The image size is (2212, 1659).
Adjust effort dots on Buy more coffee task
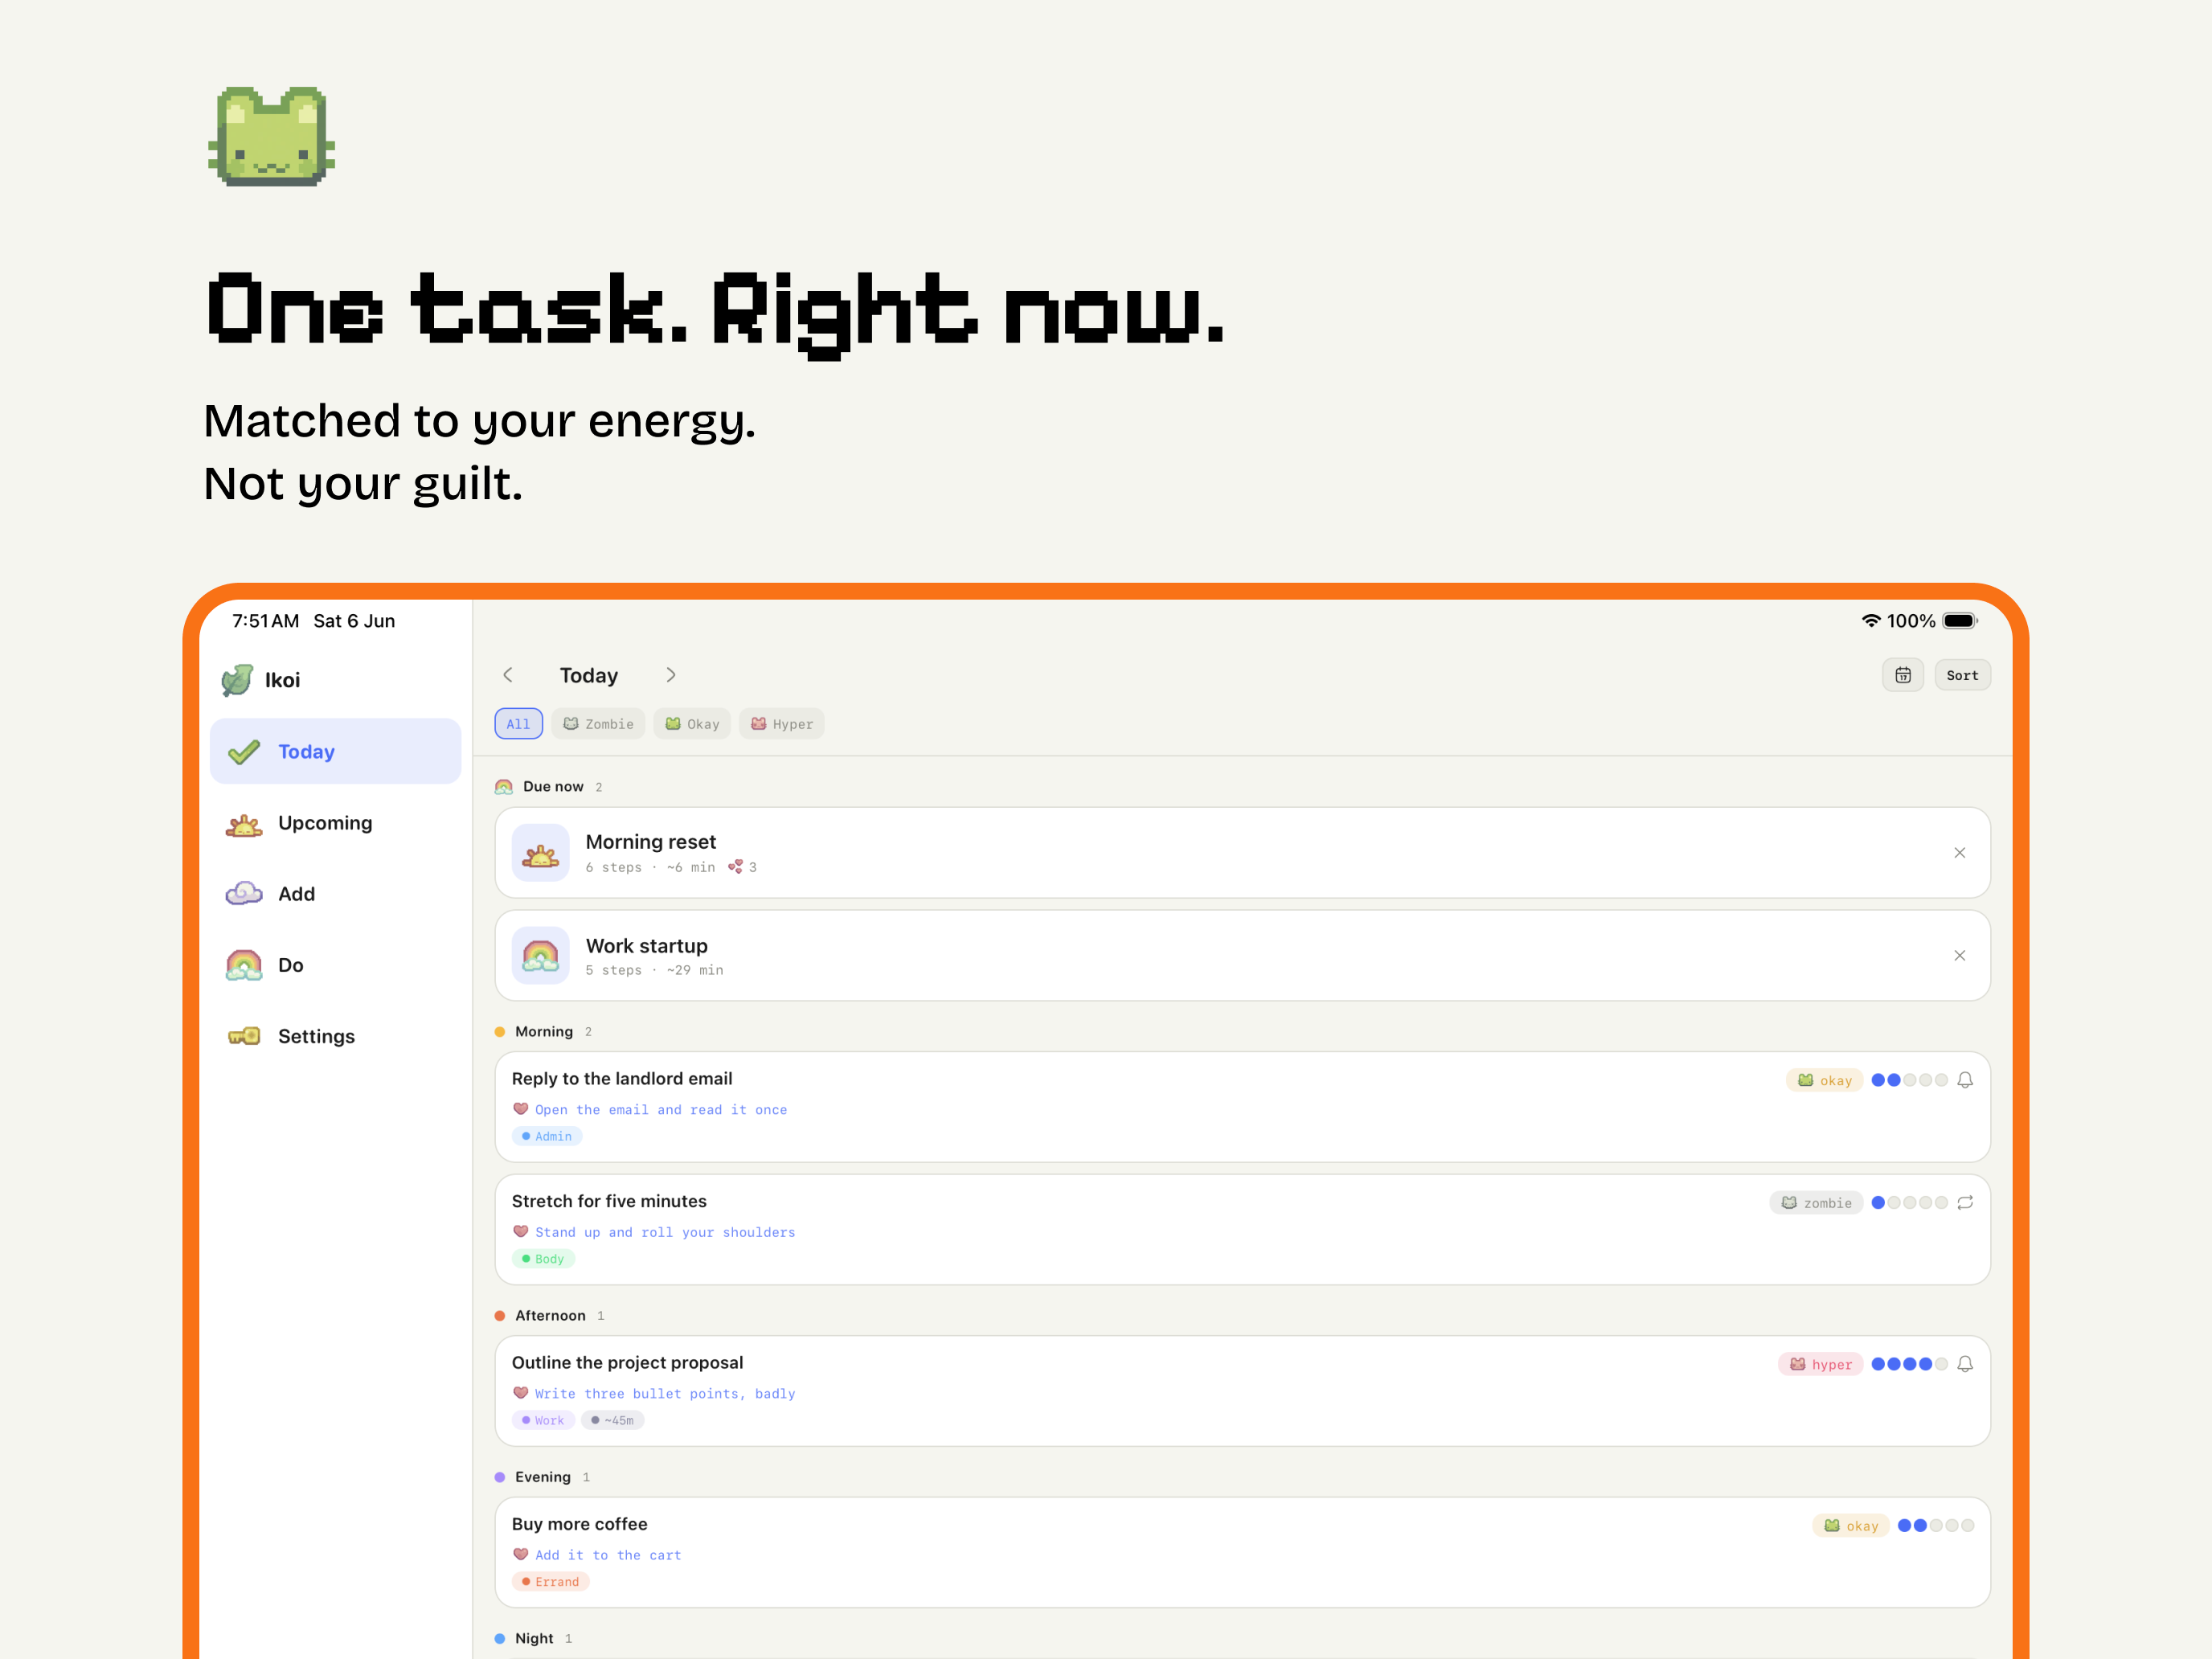tap(1936, 1525)
